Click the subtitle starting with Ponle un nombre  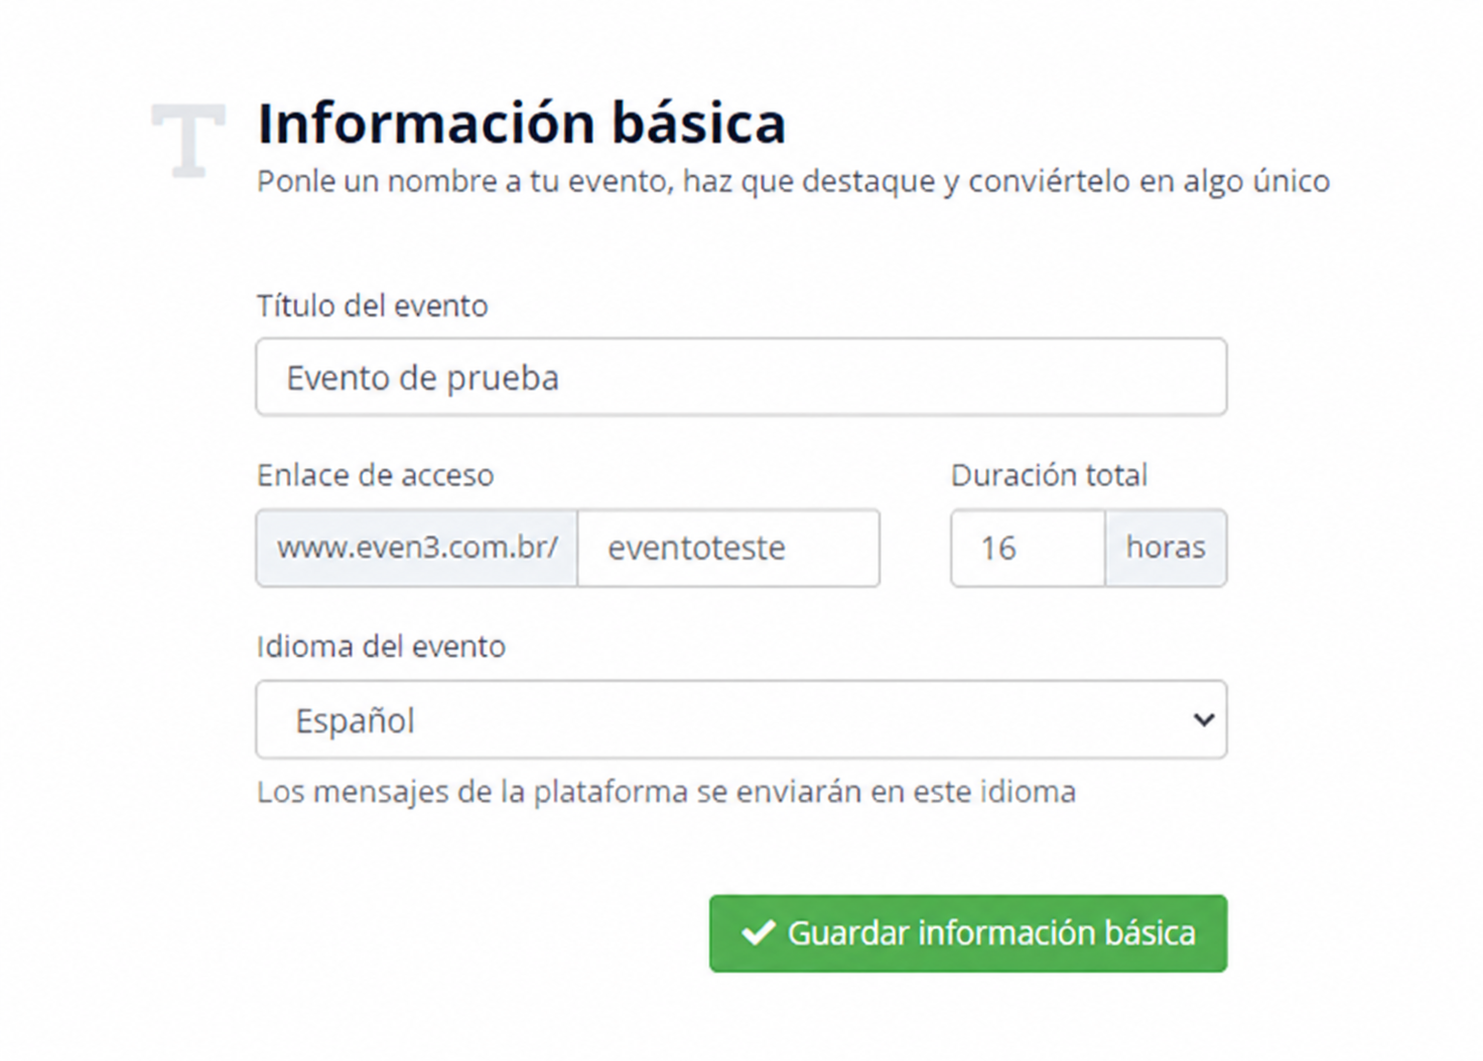pyautogui.click(x=793, y=181)
